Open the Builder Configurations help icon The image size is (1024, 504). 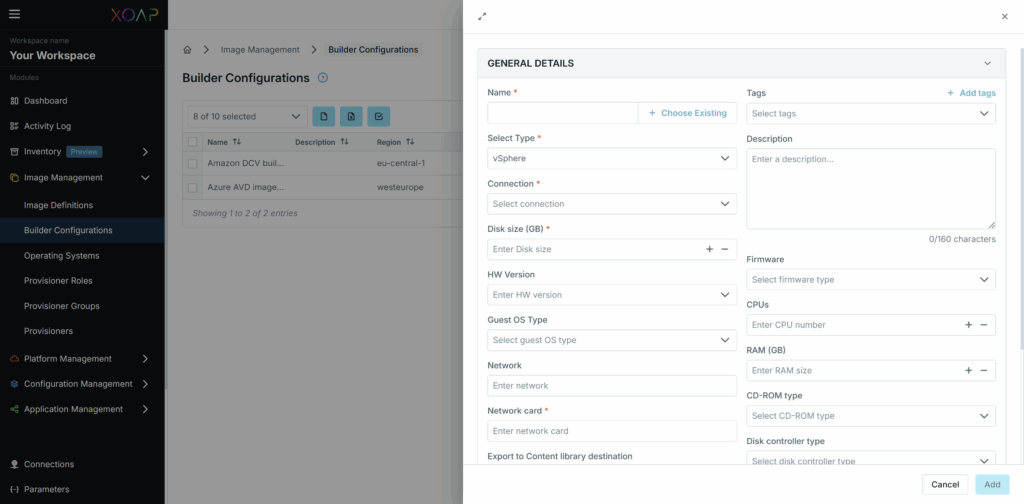pyautogui.click(x=323, y=78)
